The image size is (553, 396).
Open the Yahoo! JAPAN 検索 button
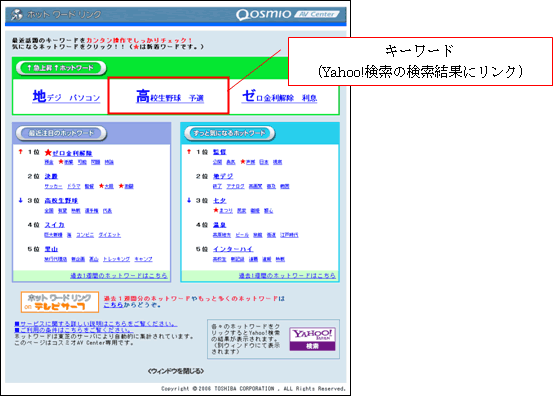(312, 339)
